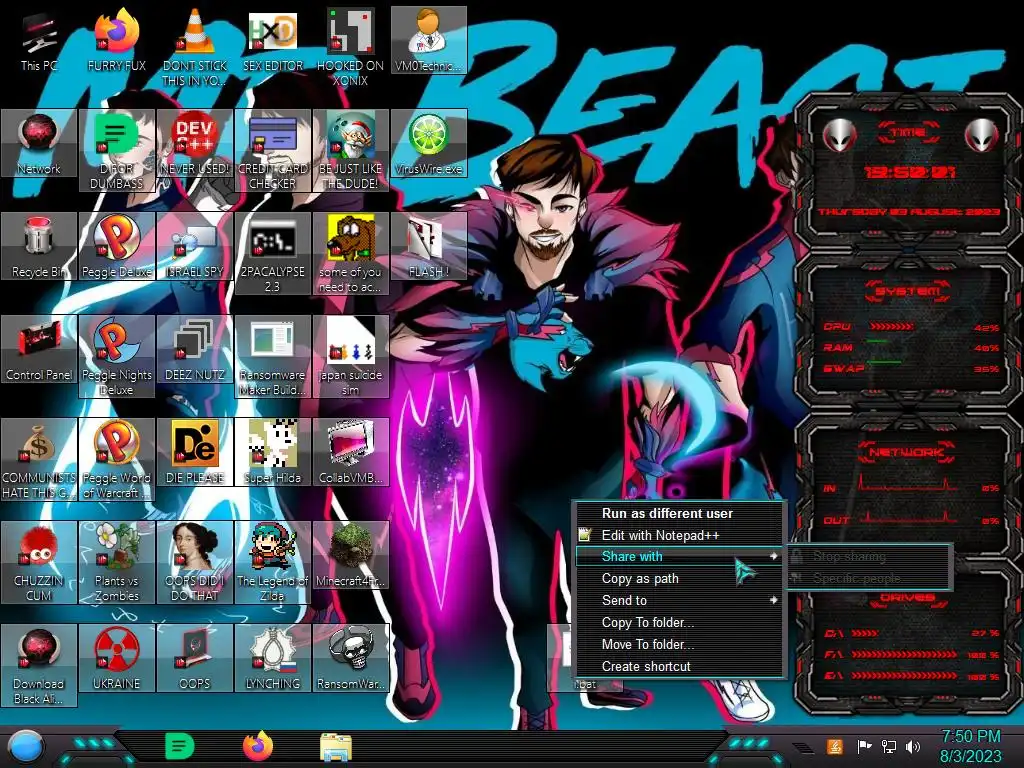Select the VirusWire.exe lime icon
This screenshot has height=768, width=1024.
click(428, 144)
